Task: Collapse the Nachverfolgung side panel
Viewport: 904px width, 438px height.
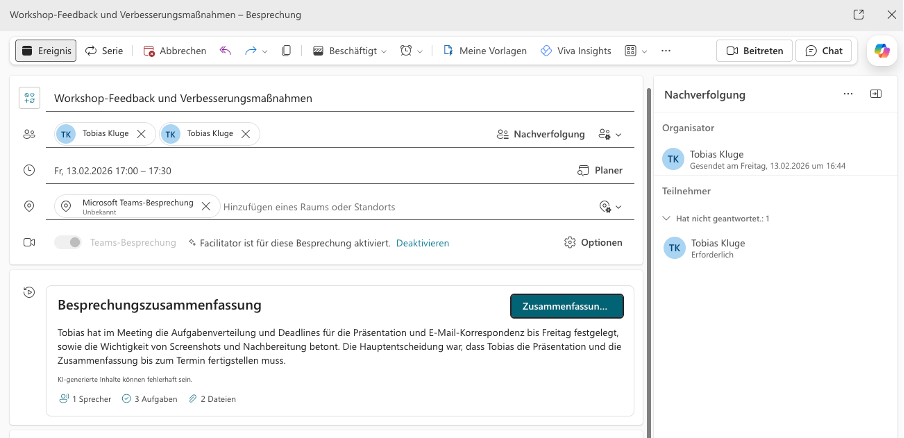Action: [x=876, y=94]
